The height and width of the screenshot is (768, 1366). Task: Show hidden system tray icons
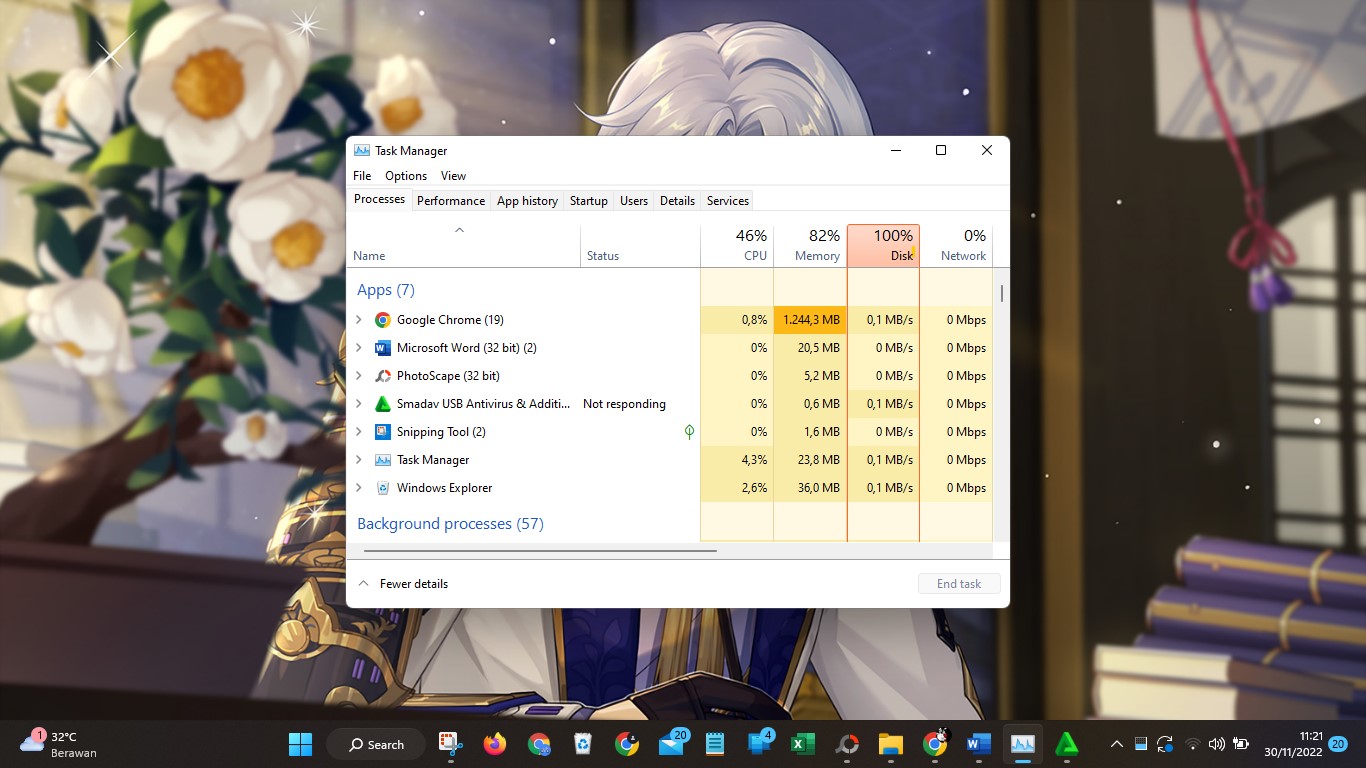(x=1117, y=744)
